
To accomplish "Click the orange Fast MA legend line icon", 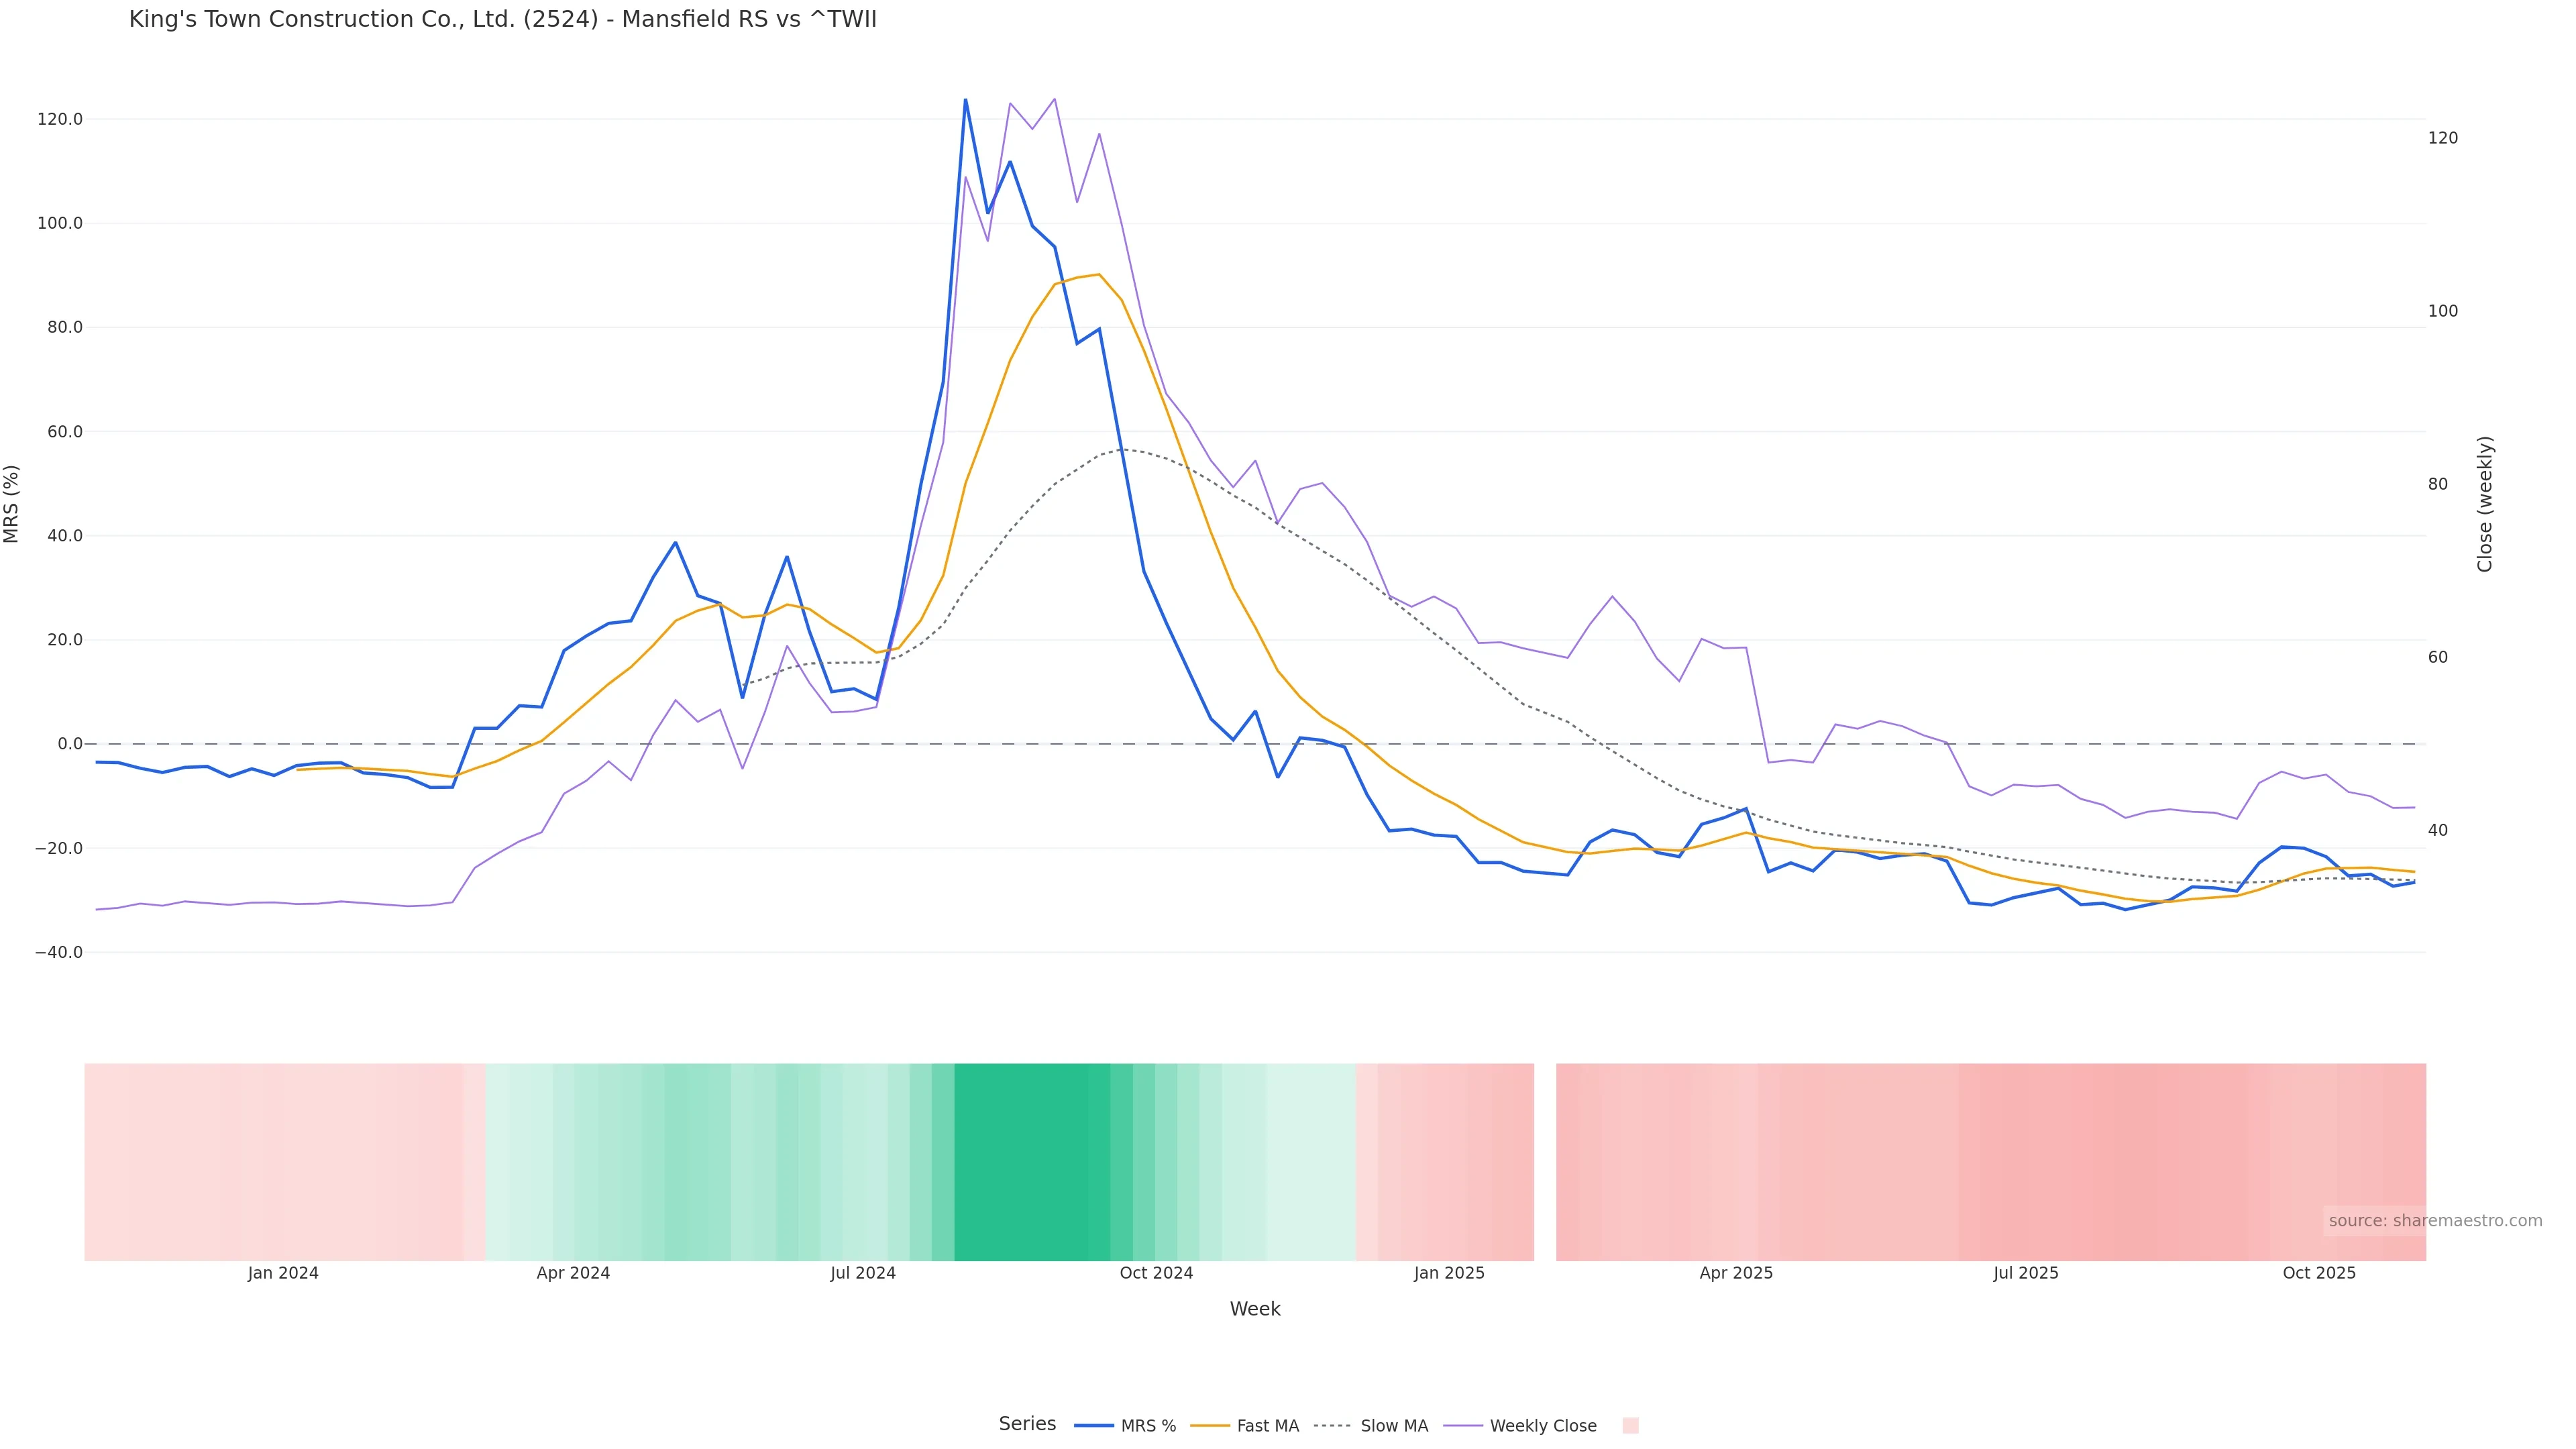I will (x=1210, y=1426).
